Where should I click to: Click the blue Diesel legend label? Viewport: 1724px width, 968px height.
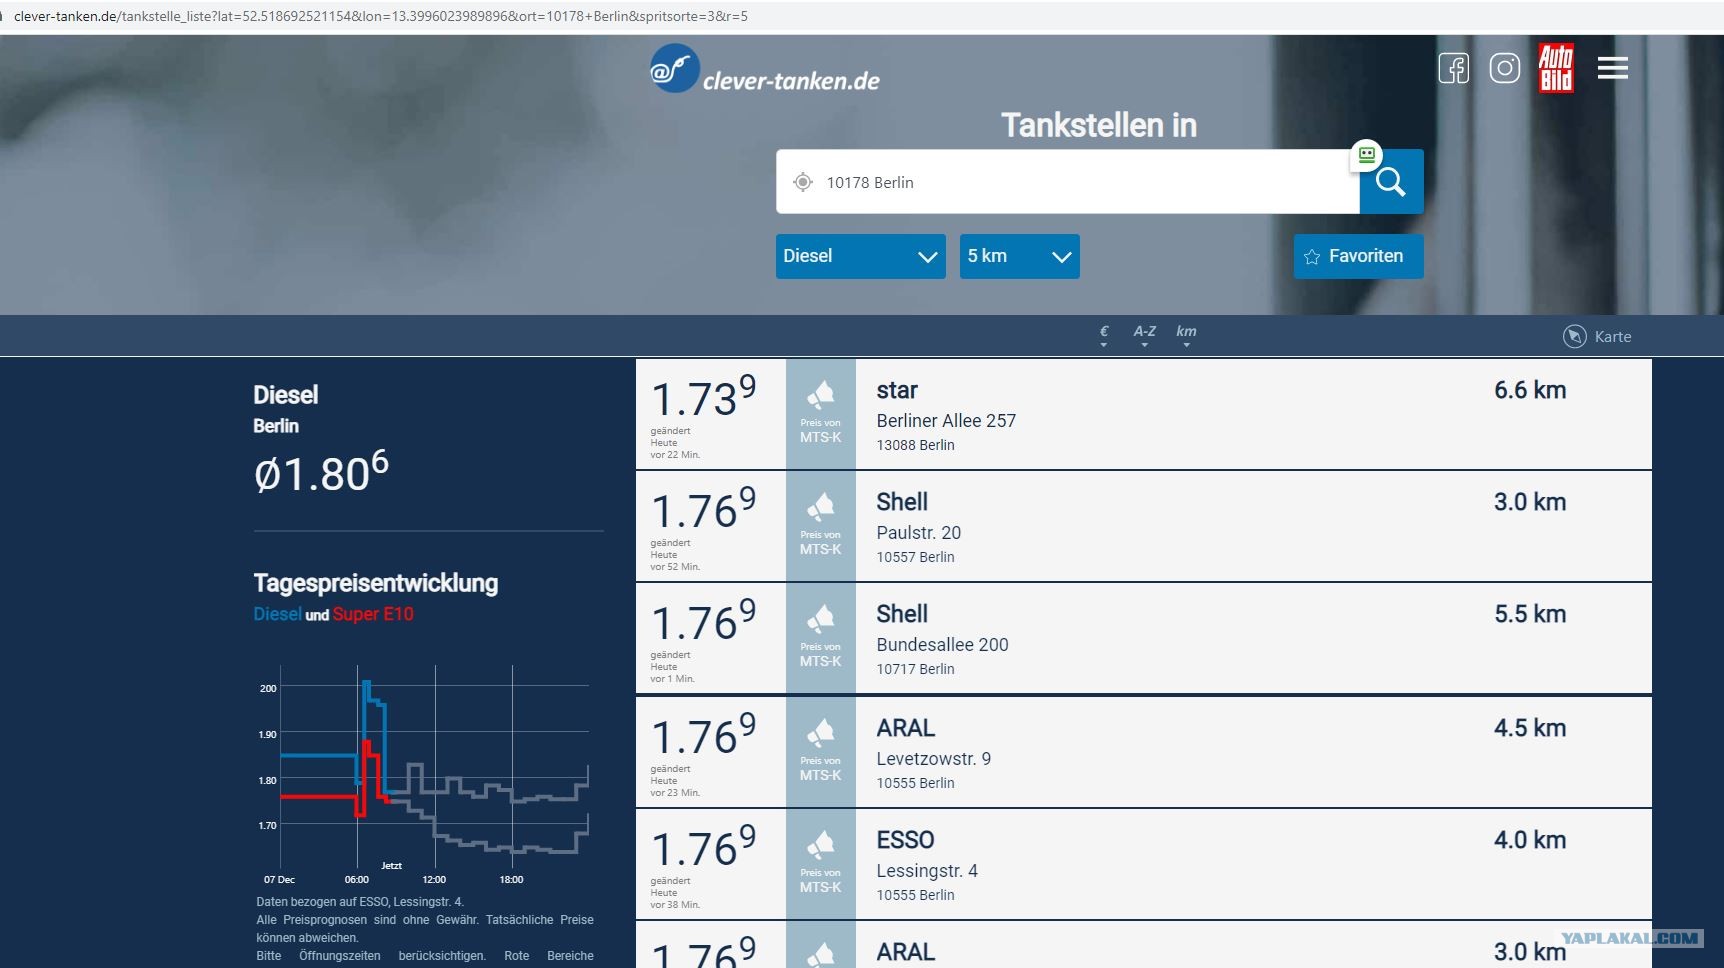pyautogui.click(x=277, y=614)
